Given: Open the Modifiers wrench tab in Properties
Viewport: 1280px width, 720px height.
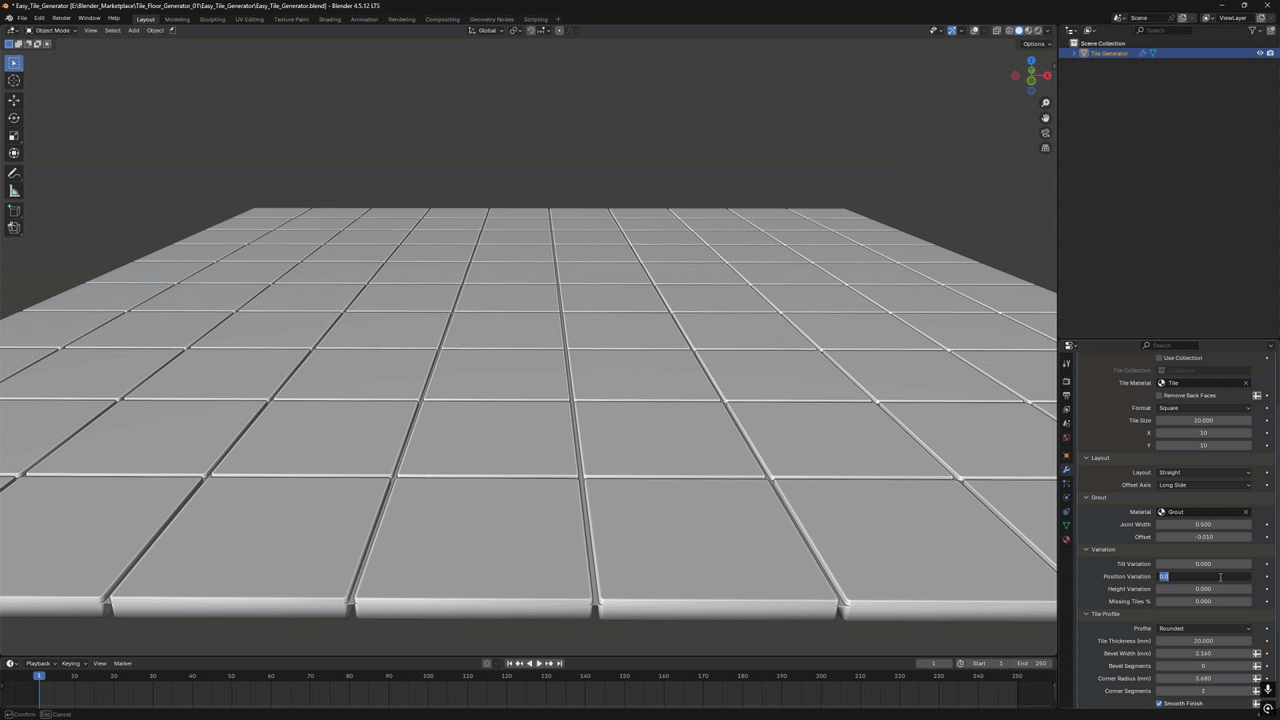Looking at the screenshot, I should tap(1066, 470).
